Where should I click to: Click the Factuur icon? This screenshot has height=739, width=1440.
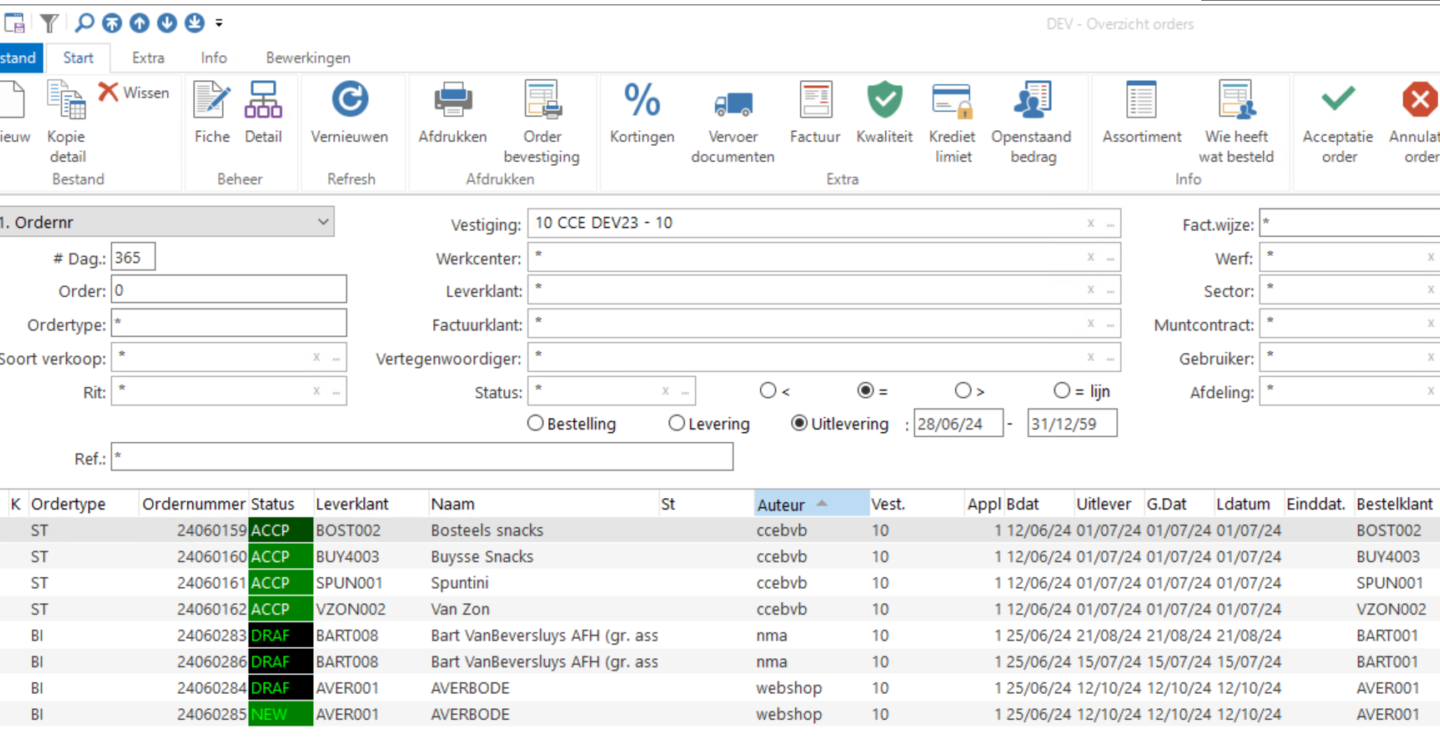pos(816,100)
